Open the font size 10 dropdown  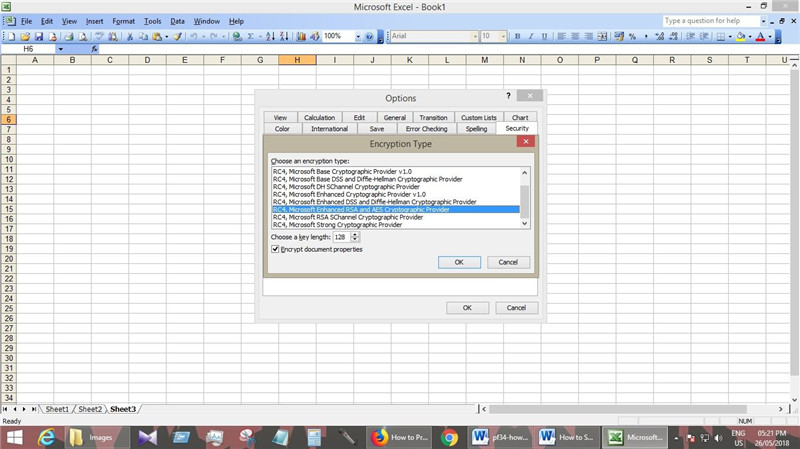click(503, 36)
